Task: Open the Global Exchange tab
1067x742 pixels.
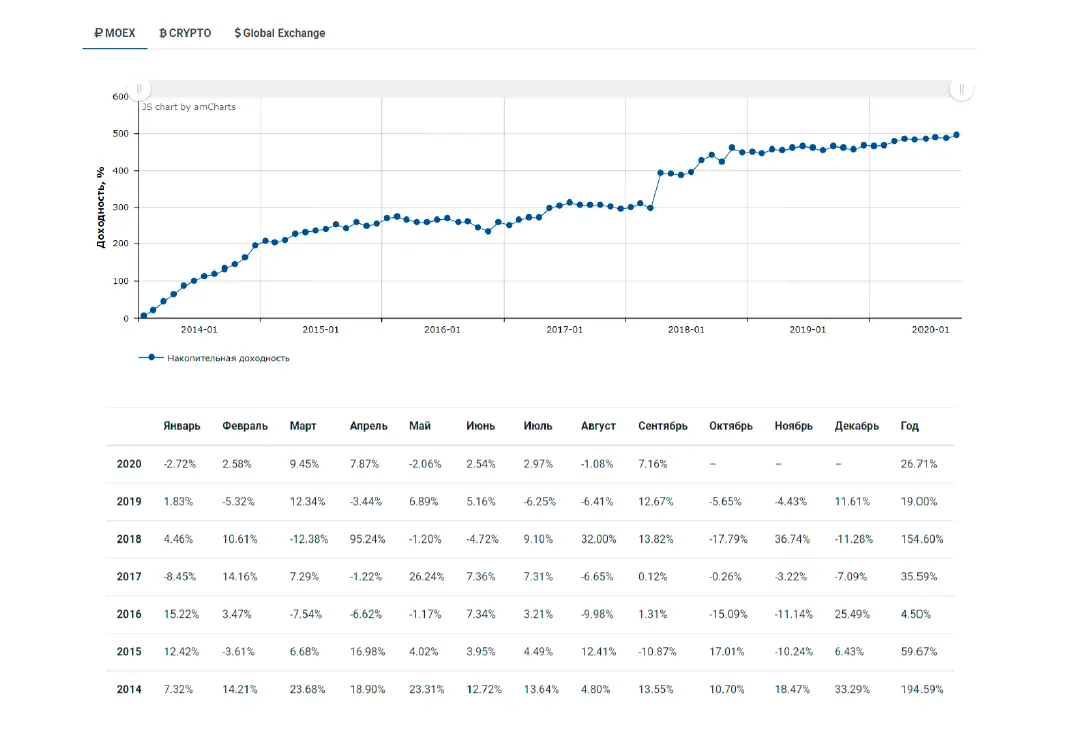Action: (280, 33)
